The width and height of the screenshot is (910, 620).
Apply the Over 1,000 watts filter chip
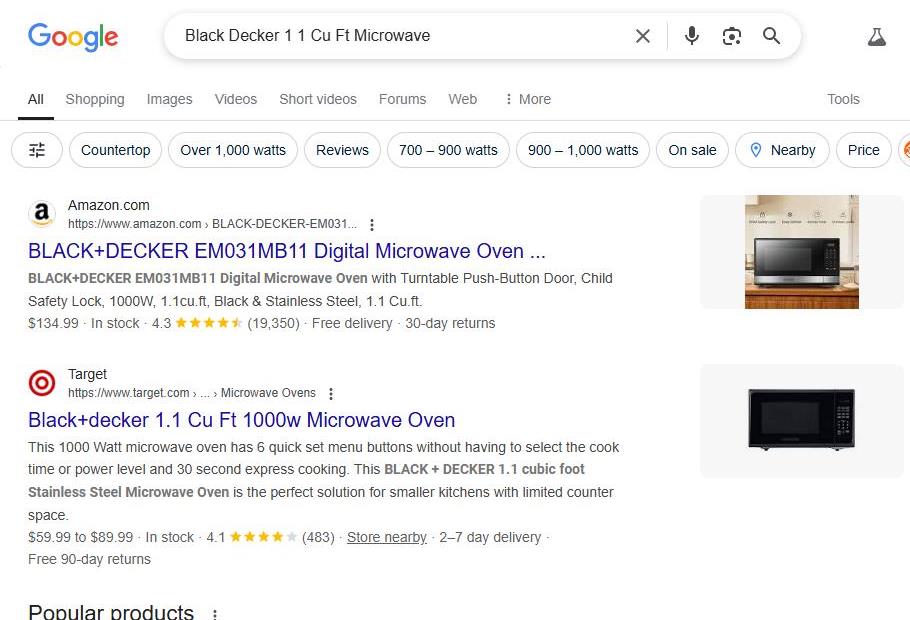pos(233,150)
